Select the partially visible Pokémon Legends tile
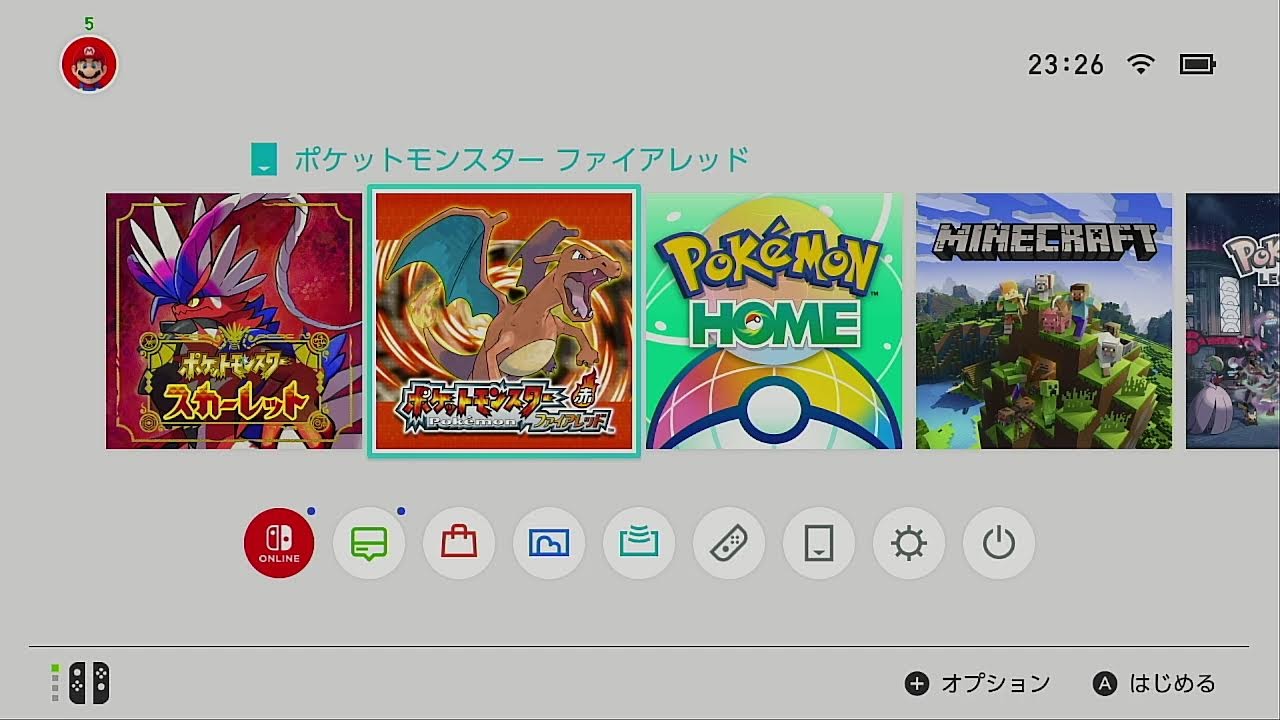Image resolution: width=1280 pixels, height=720 pixels. pyautogui.click(x=1233, y=321)
